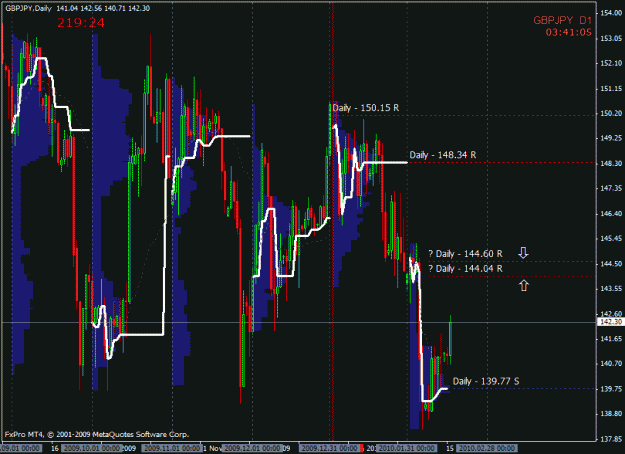The width and height of the screenshot is (625, 454).
Task: Click the '1 Nov' label on the time axis
Action: [x=212, y=448]
